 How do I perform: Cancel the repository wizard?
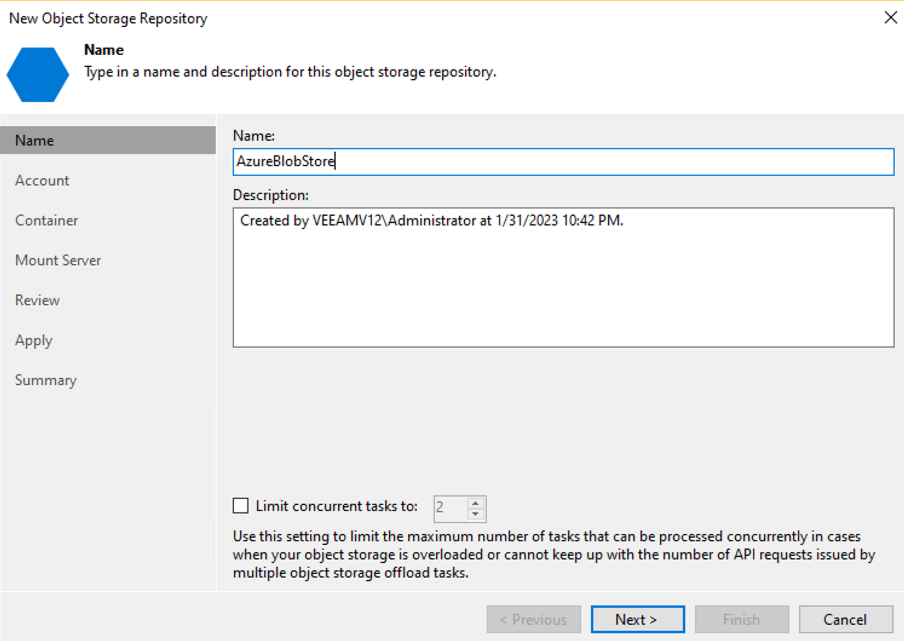845,620
